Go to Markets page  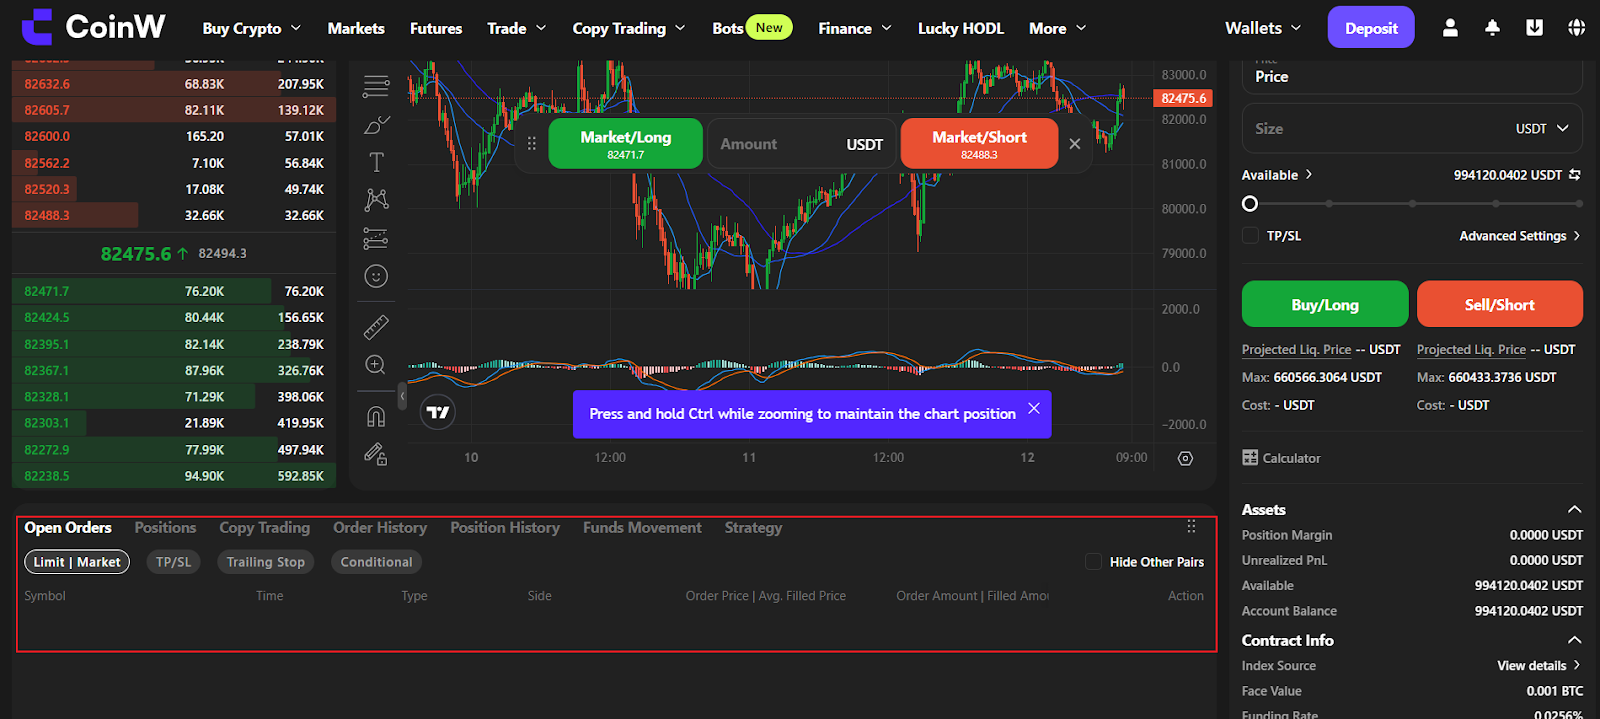(x=356, y=28)
